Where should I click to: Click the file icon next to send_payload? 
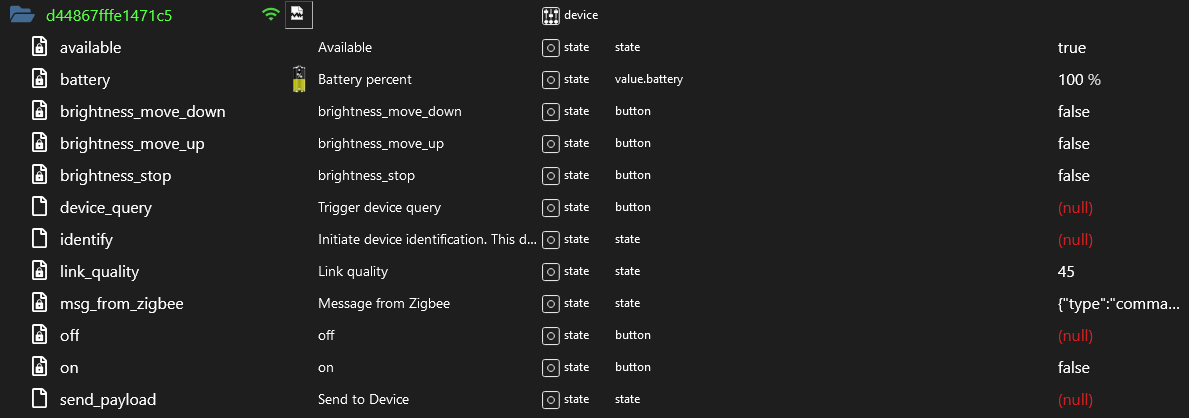click(x=39, y=399)
